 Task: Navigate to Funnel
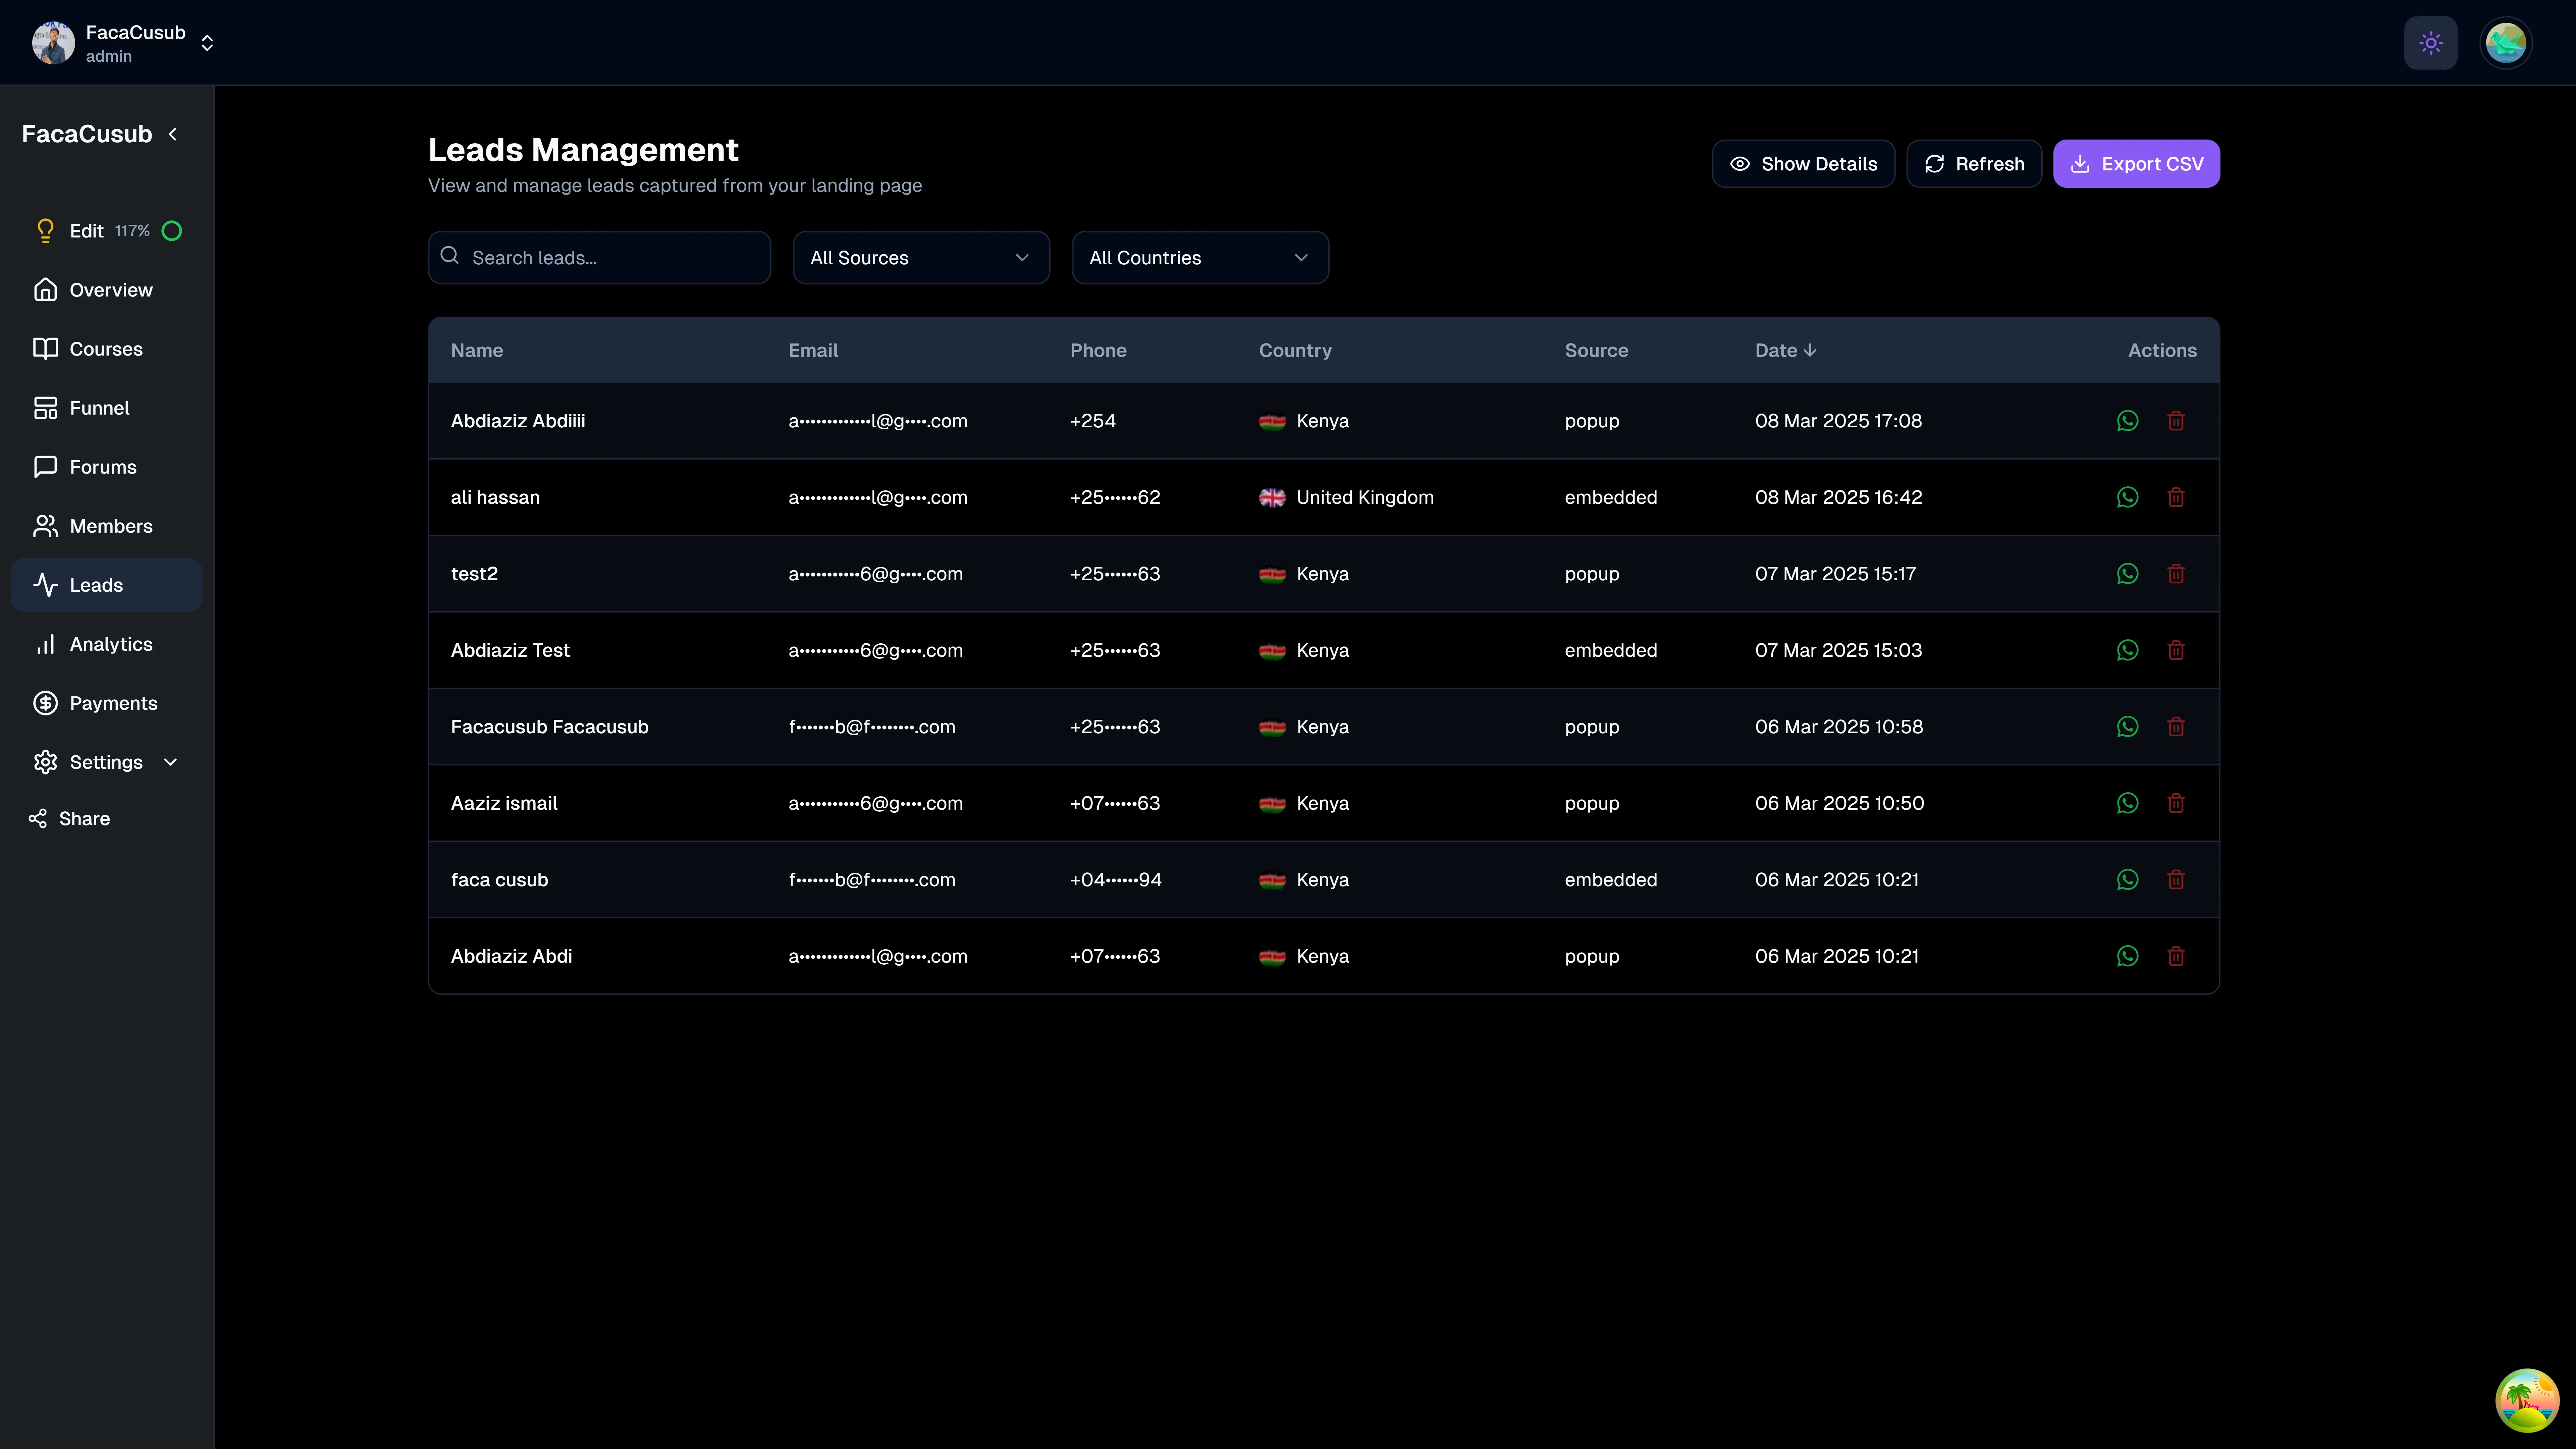point(106,408)
